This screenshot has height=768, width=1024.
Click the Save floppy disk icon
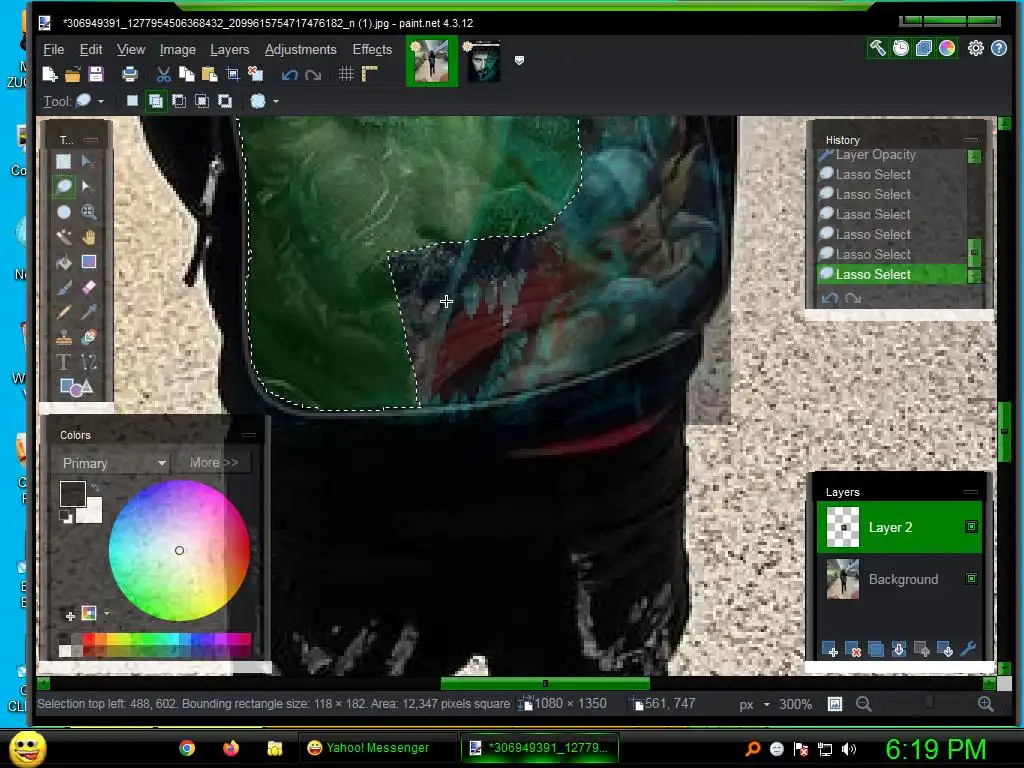pyautogui.click(x=96, y=74)
